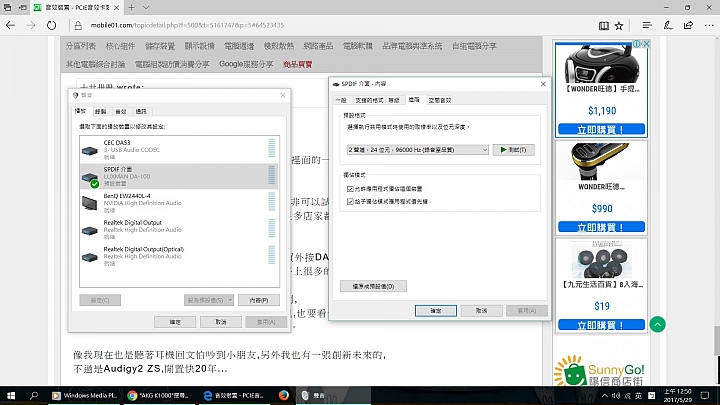
Task: Click confirm button in SPDIF properties
Action: 436,311
